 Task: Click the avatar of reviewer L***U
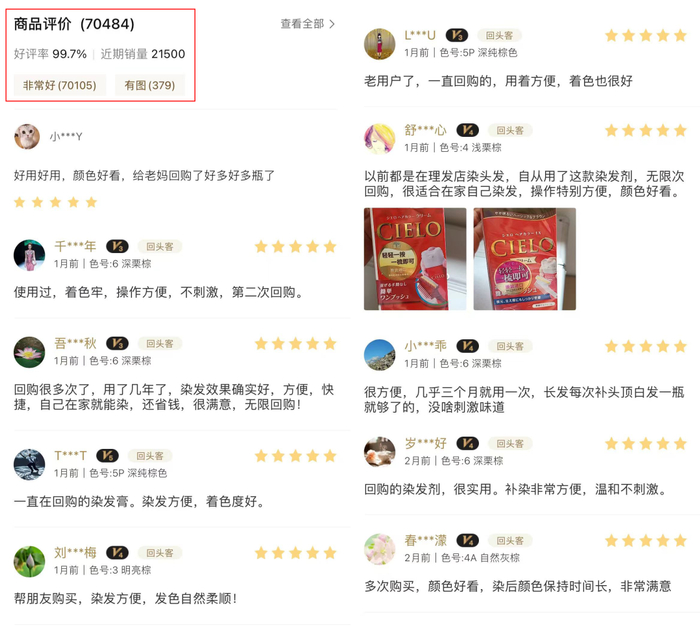[x=380, y=44]
